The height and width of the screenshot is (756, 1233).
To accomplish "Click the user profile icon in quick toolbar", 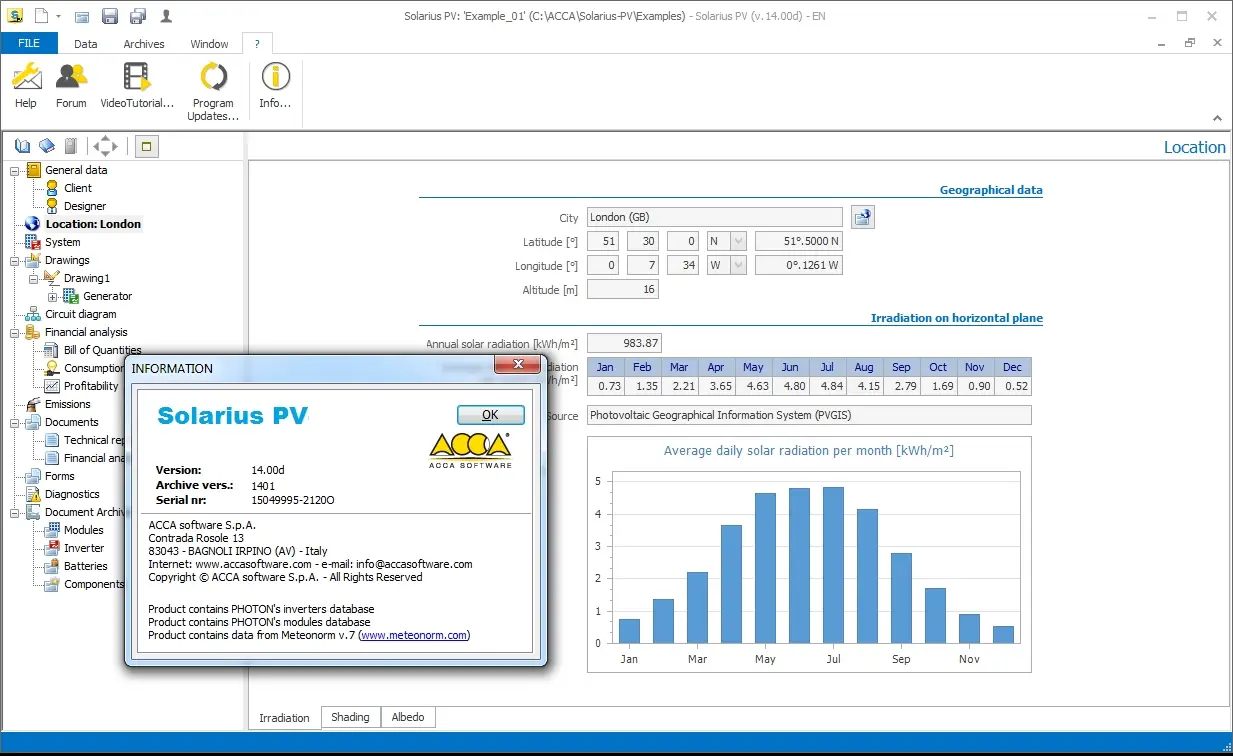I will click(x=165, y=16).
